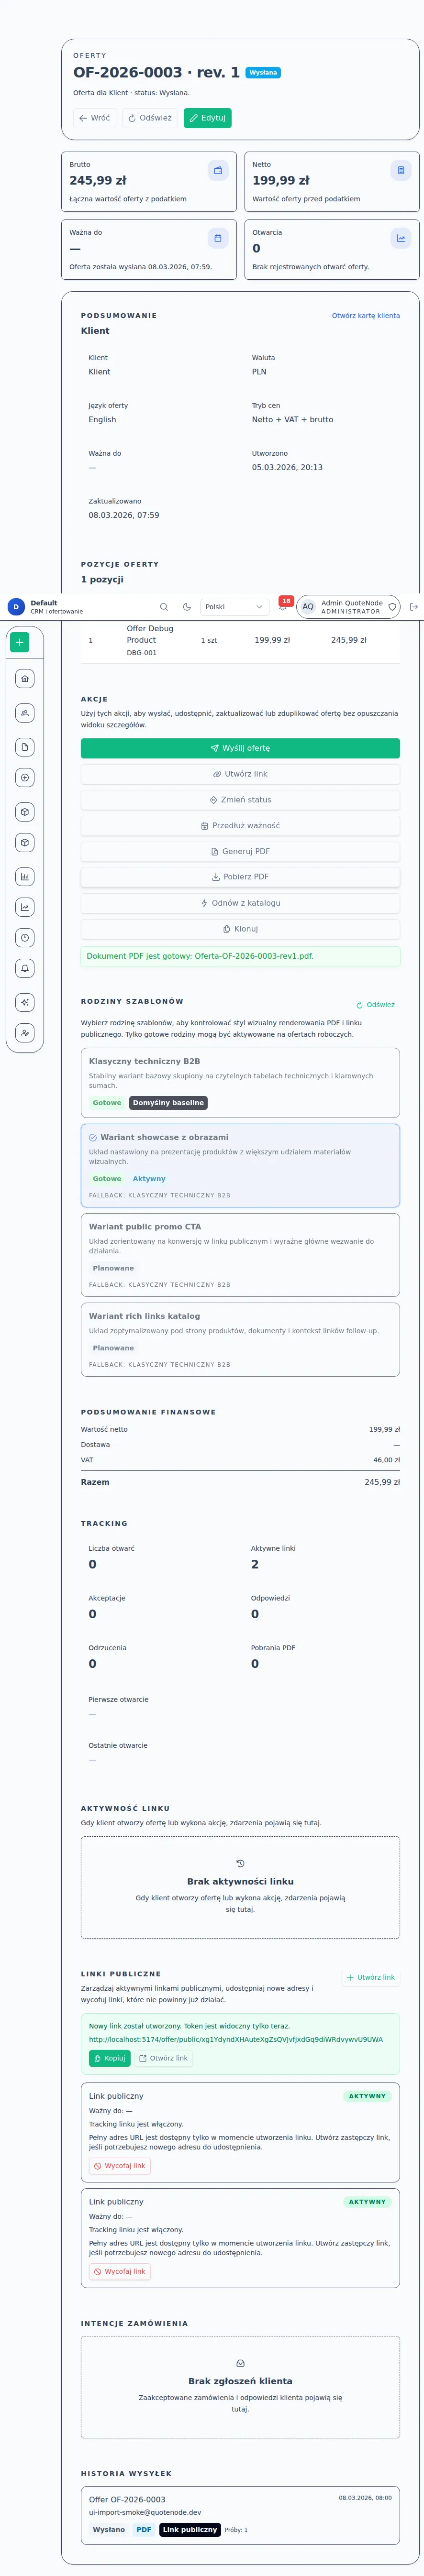Click the Klonuj action

[240, 929]
